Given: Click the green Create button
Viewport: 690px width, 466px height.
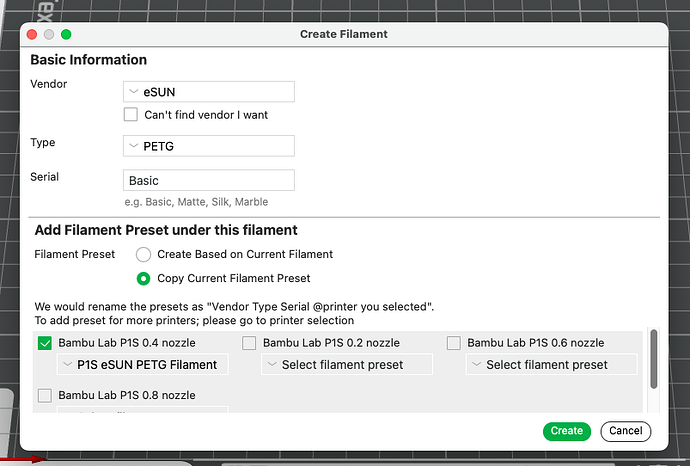Looking at the screenshot, I should click(x=567, y=431).
